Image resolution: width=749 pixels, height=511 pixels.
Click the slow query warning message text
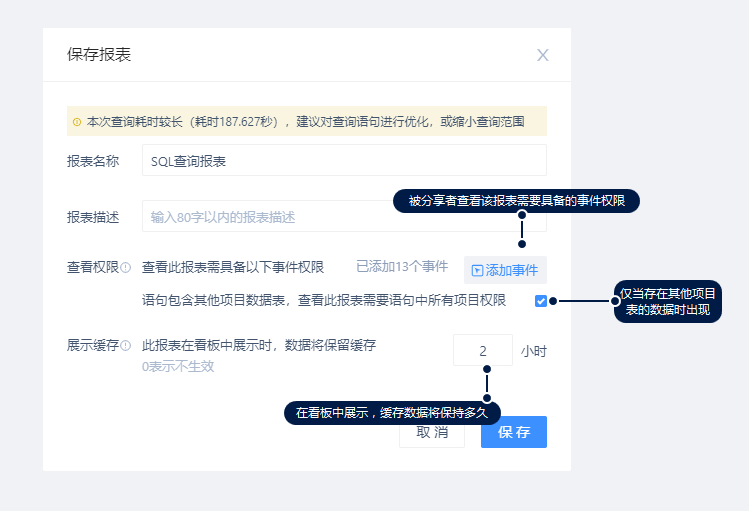(305, 122)
